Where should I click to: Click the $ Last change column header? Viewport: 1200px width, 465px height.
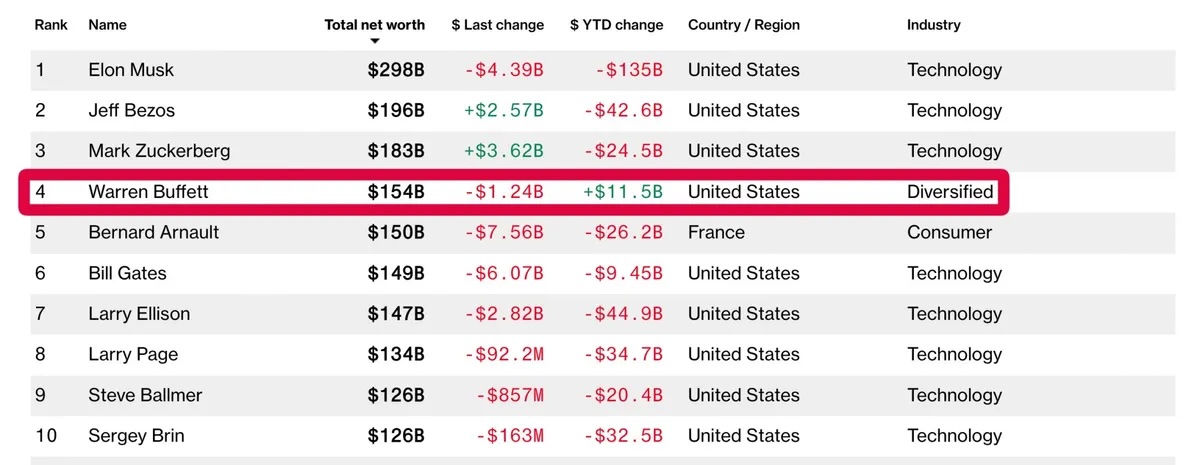click(x=498, y=24)
